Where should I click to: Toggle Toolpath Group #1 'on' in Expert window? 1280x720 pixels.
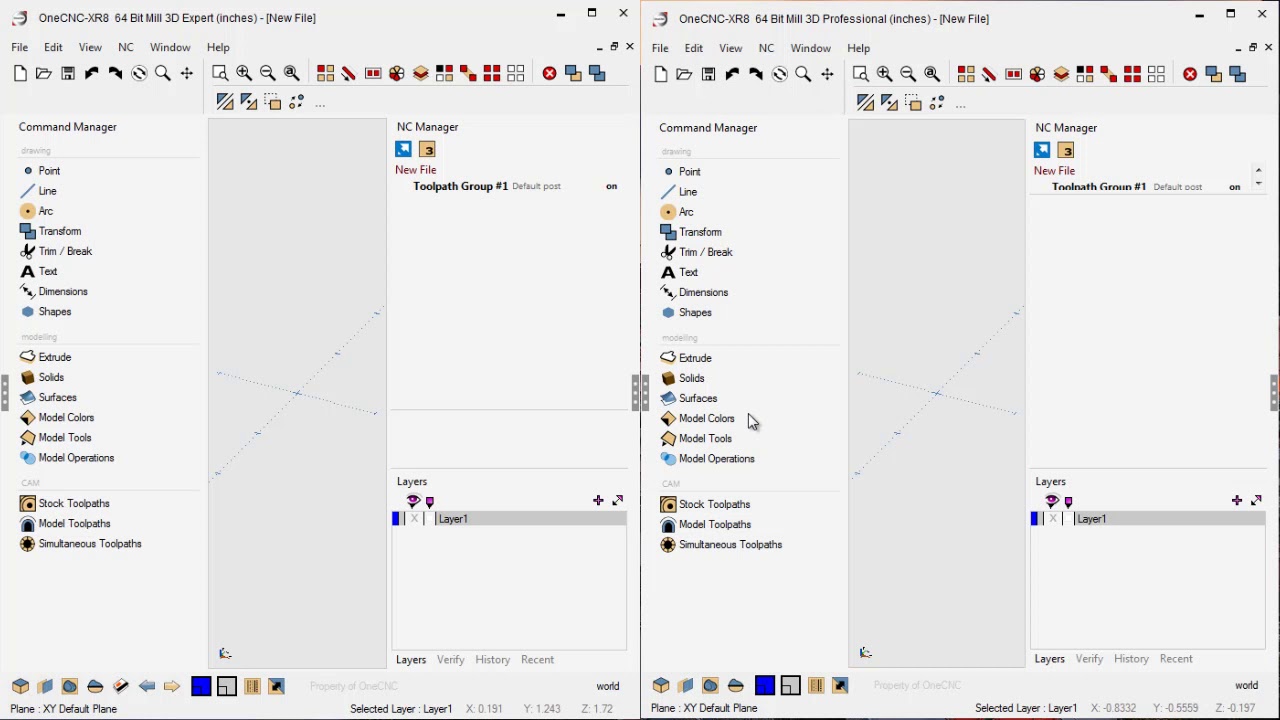coord(611,186)
